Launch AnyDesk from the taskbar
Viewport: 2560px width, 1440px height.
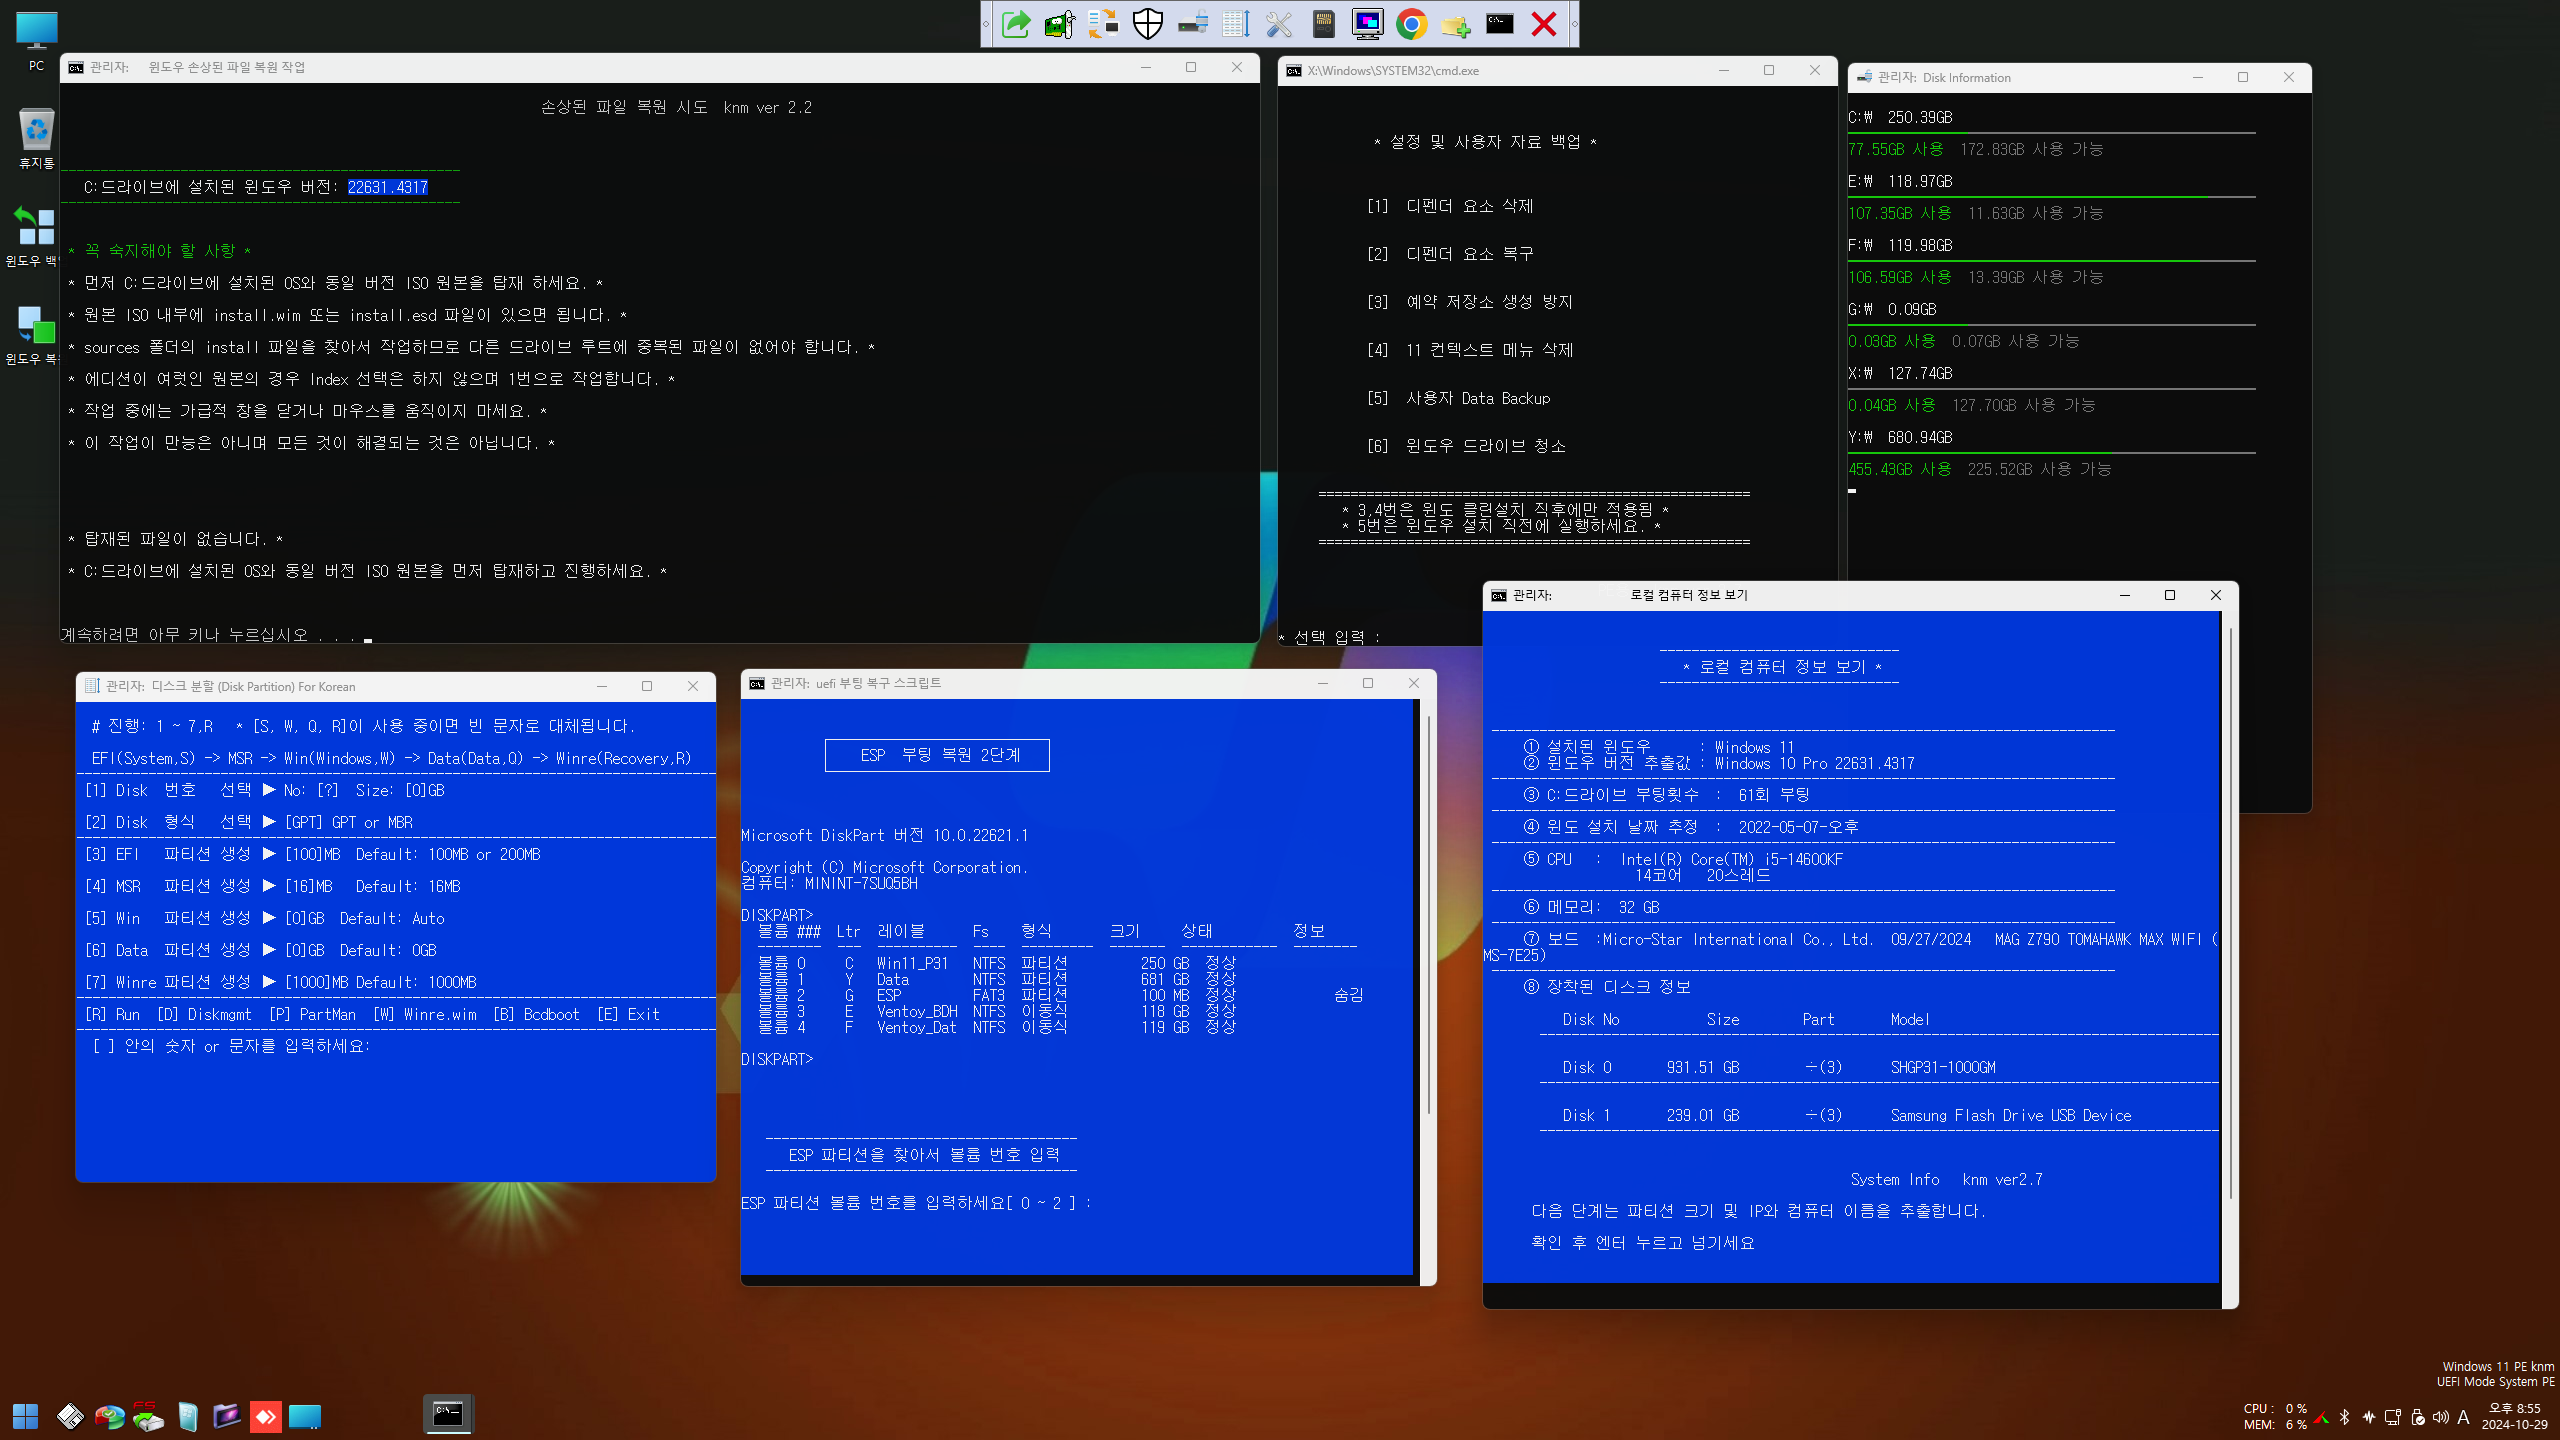[266, 1416]
